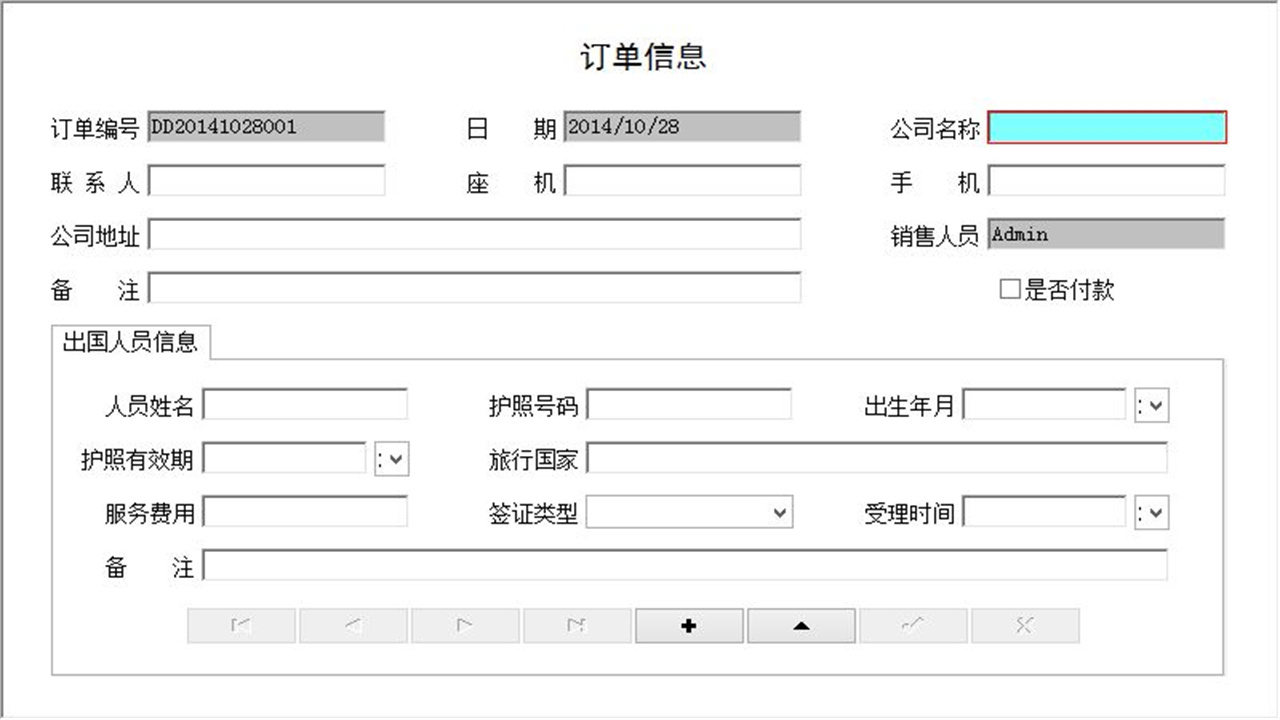Click the highlighted 公司名称 input field
Viewport: 1280px width, 720px height.
pos(1106,127)
